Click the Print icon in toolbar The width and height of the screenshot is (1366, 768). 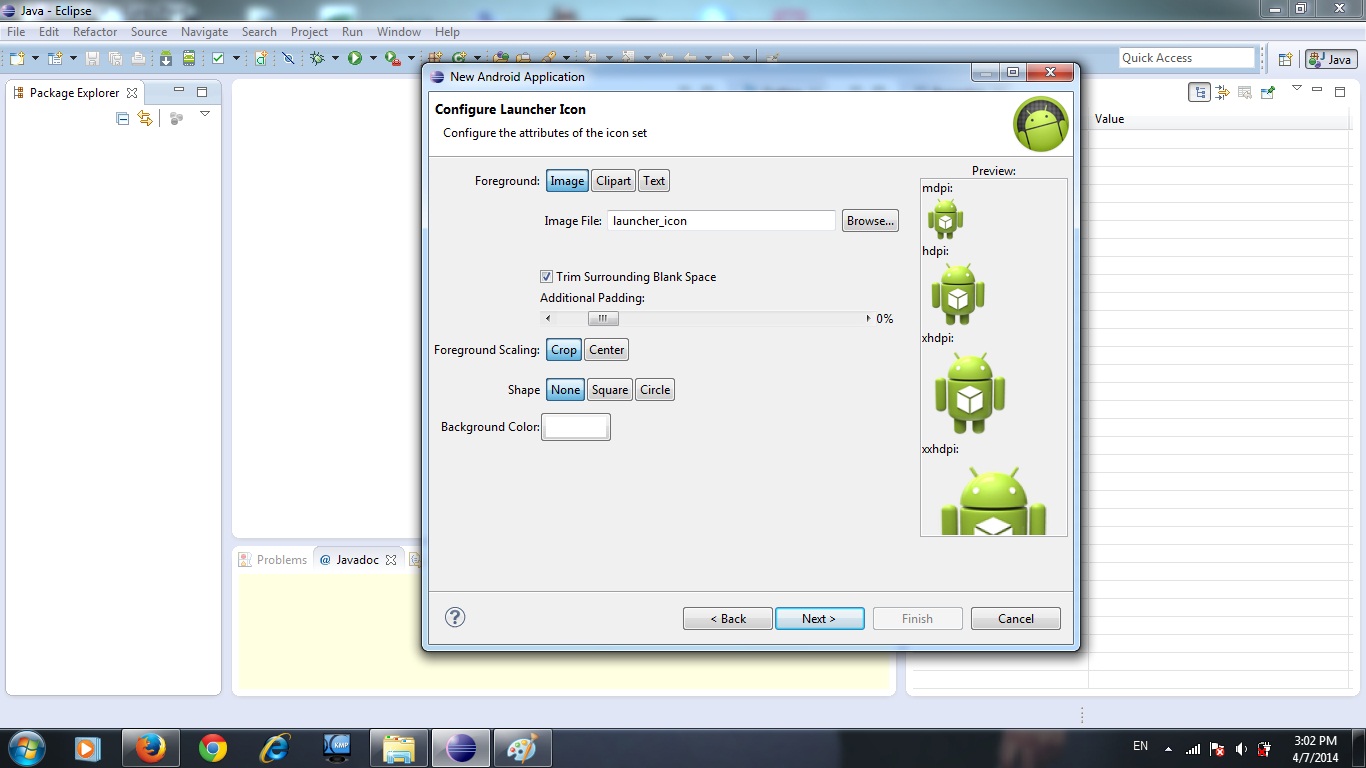tap(138, 58)
